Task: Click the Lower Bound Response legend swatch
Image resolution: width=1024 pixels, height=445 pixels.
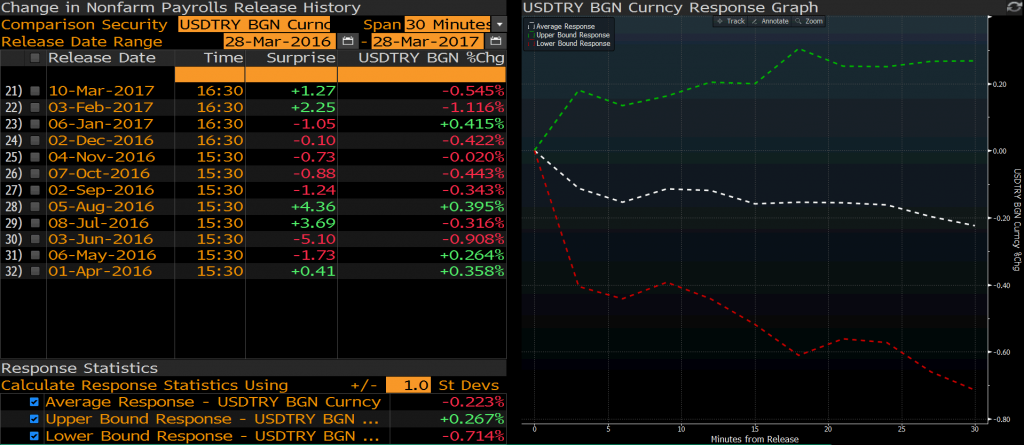Action: point(531,43)
